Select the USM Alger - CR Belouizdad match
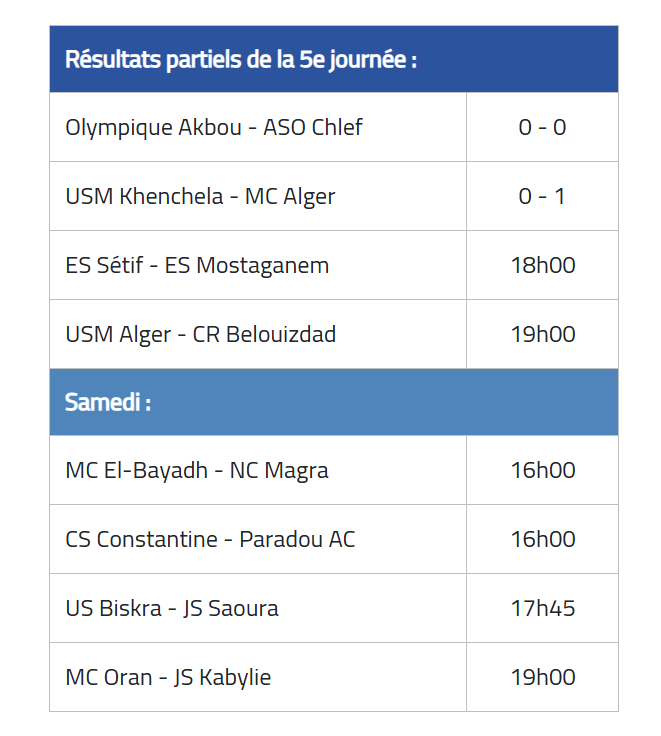This screenshot has width=661, height=736. point(258,334)
